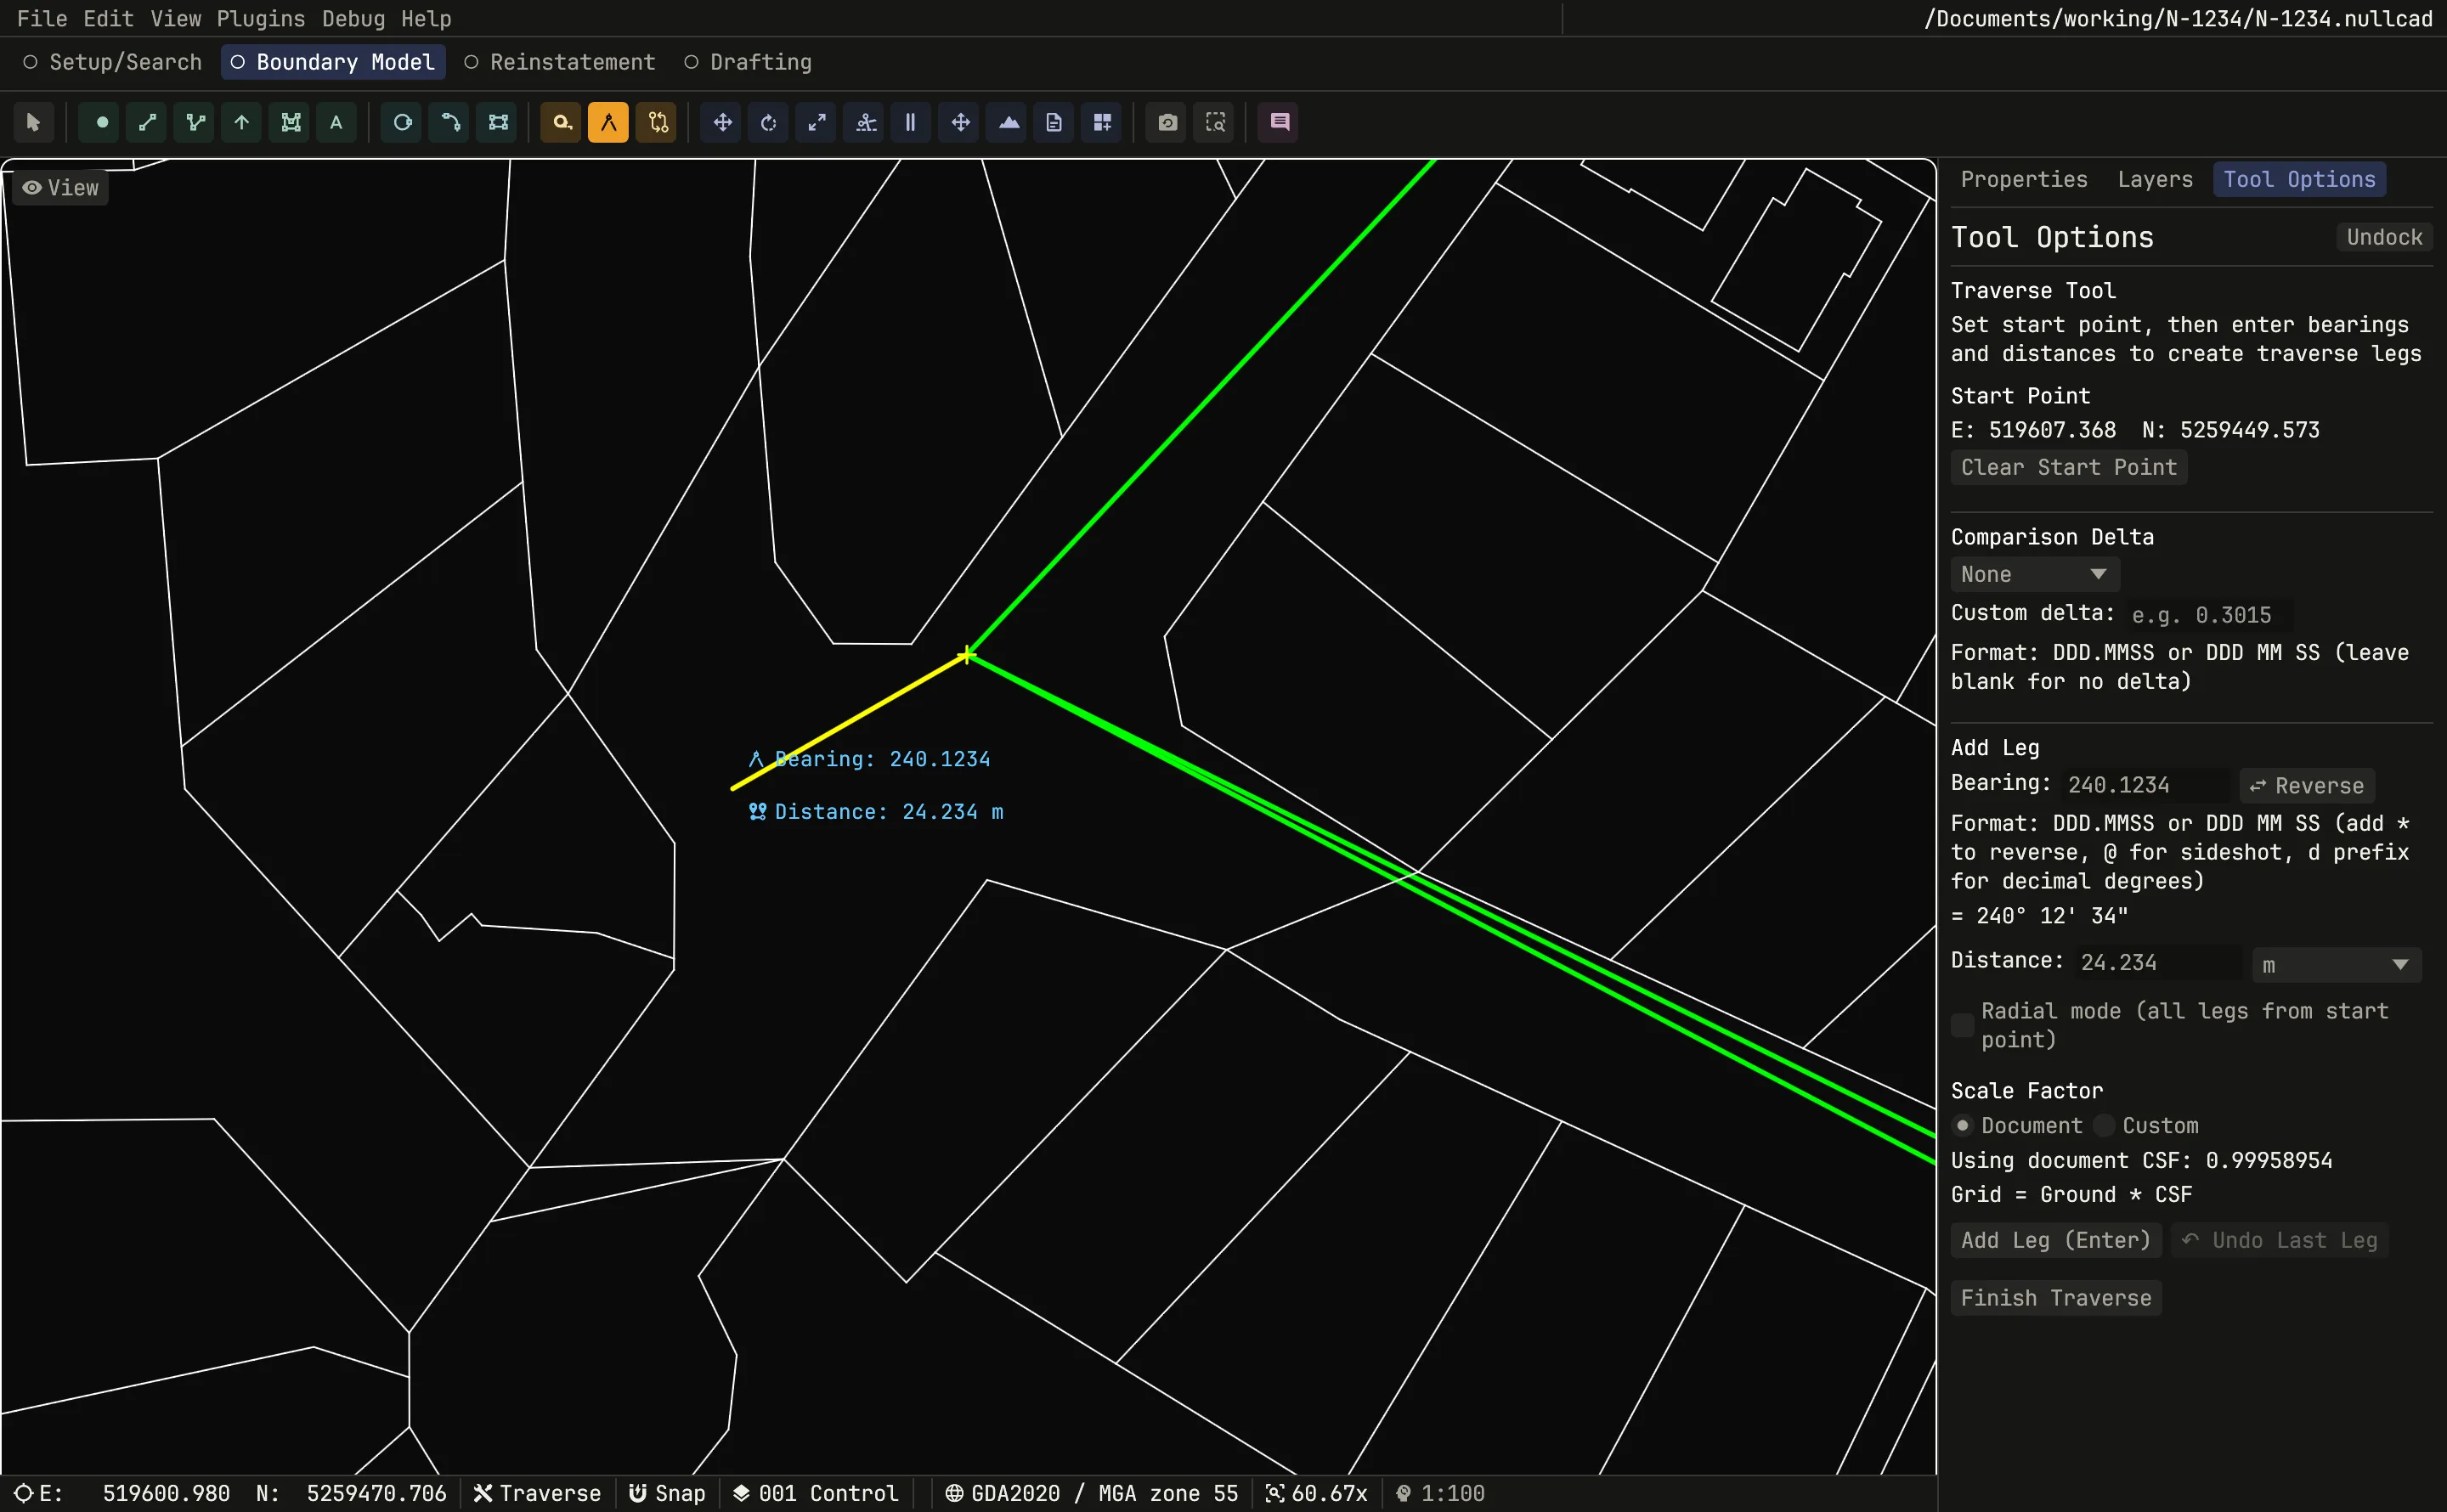The width and height of the screenshot is (2447, 1512).
Task: Select the polygon nodes tool
Action: pos(290,122)
